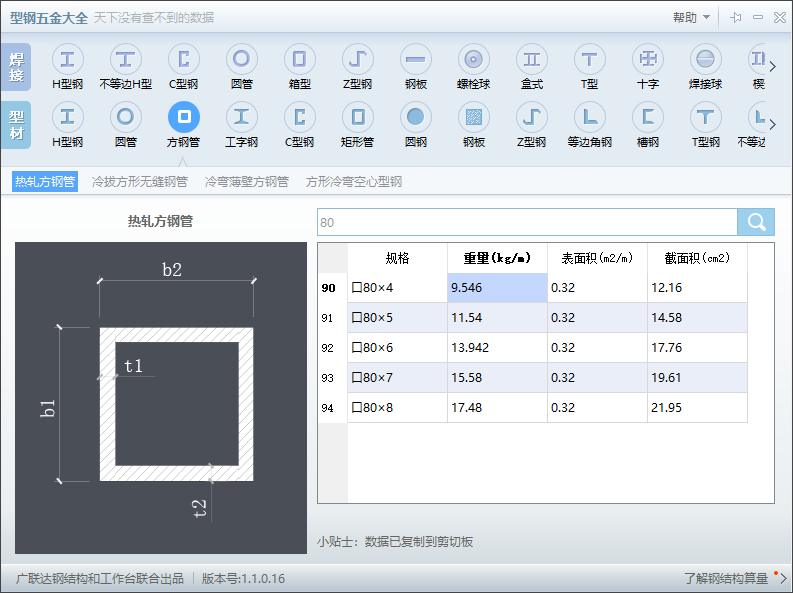Choose the welded 十字 cross section icon

click(648, 61)
